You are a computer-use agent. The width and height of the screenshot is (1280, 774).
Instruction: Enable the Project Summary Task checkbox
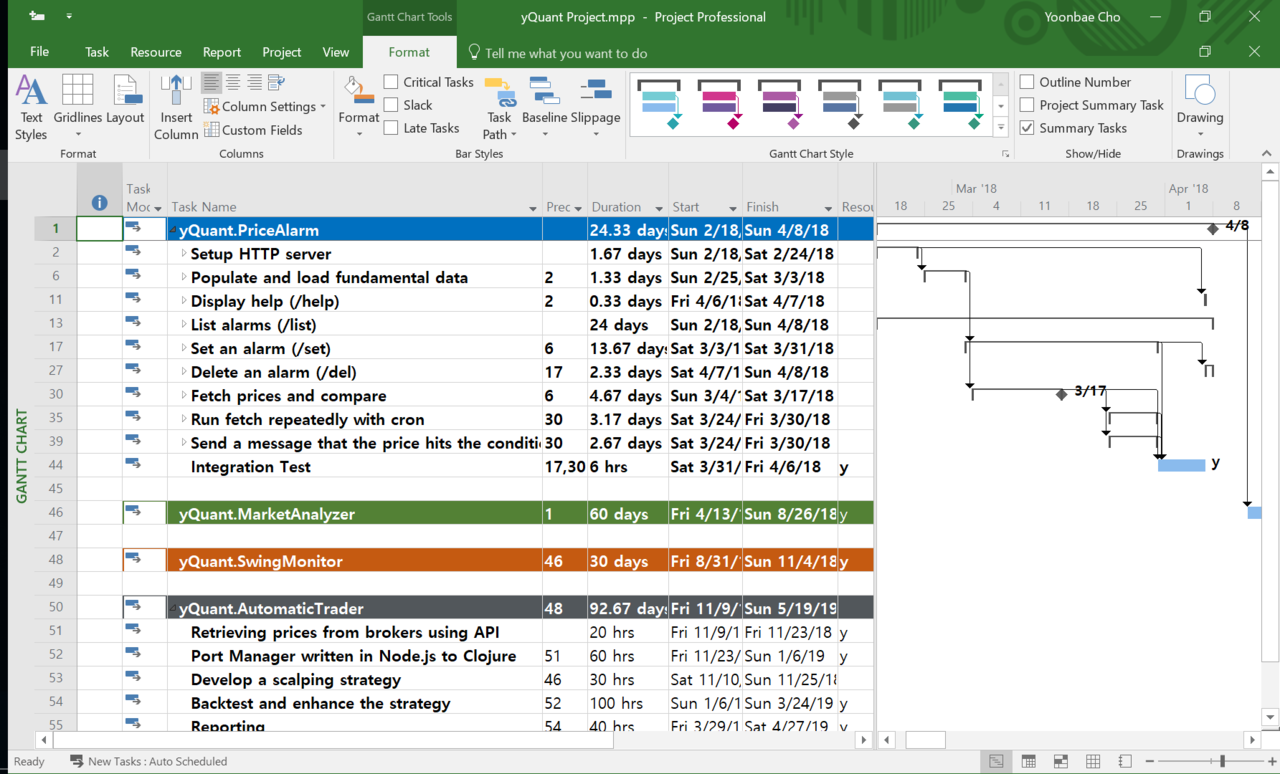pos(1027,105)
